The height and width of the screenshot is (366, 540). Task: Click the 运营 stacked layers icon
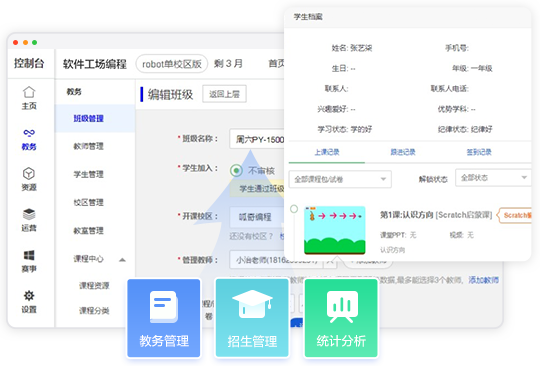(29, 214)
